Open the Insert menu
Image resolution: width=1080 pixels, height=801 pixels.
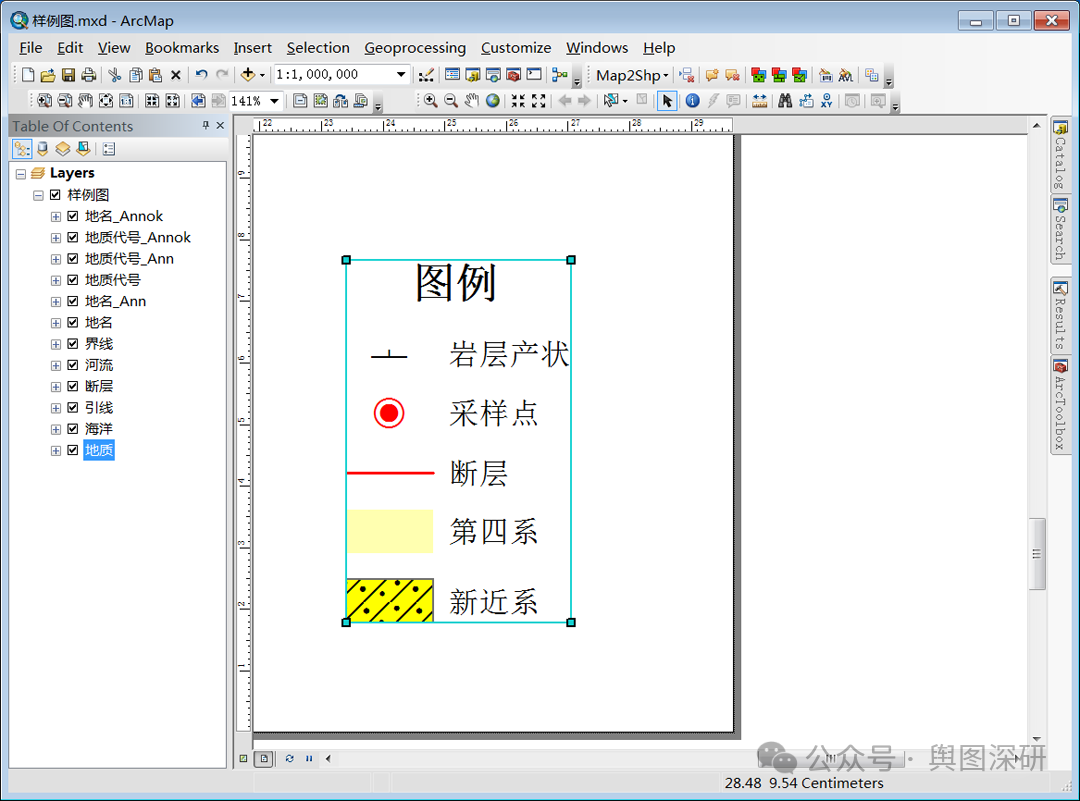[x=252, y=48]
